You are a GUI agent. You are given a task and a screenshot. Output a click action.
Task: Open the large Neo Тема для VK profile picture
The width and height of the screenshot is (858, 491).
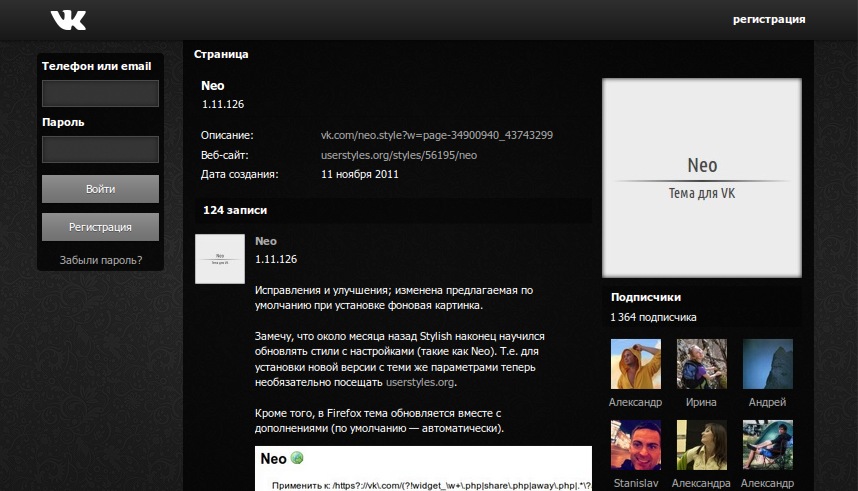(x=702, y=178)
